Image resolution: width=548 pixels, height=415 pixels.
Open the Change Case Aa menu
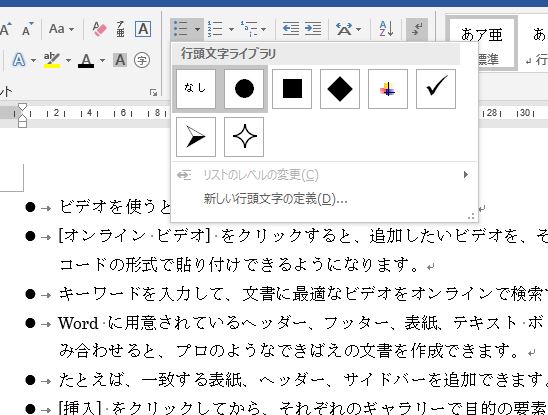62,29
